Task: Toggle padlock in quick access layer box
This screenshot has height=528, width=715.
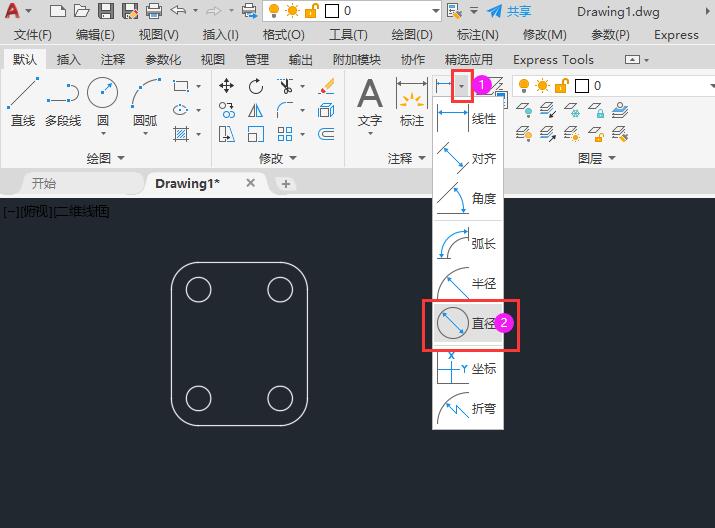Action: (x=312, y=10)
